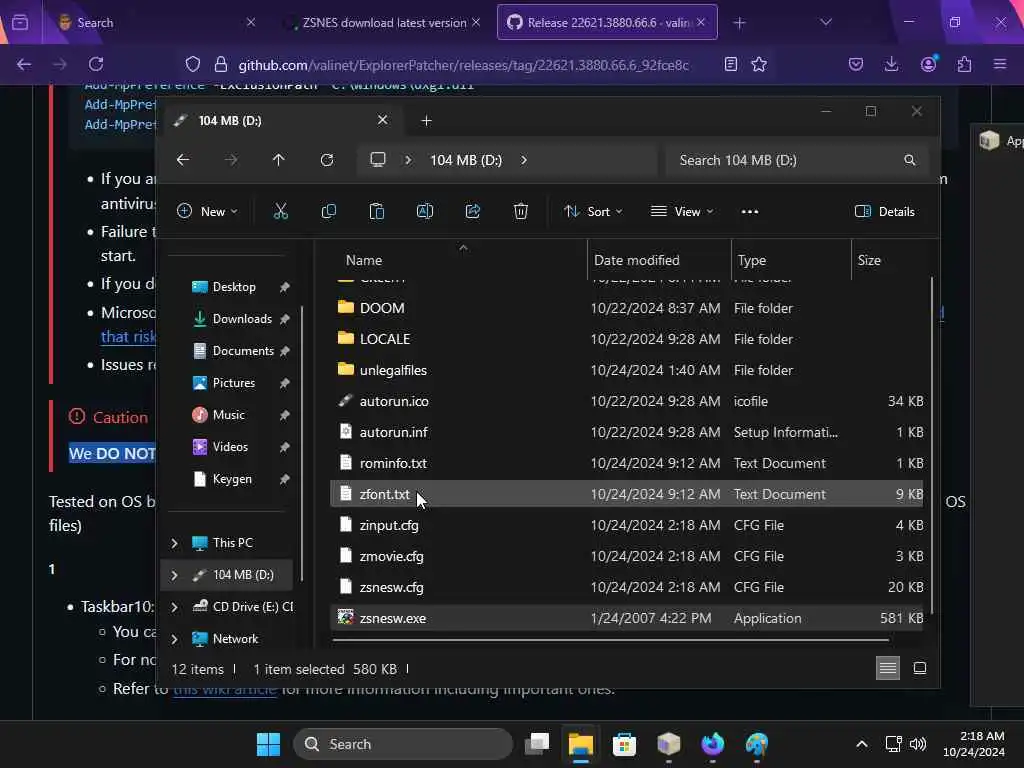Expand the Network tree node

(x=174, y=639)
